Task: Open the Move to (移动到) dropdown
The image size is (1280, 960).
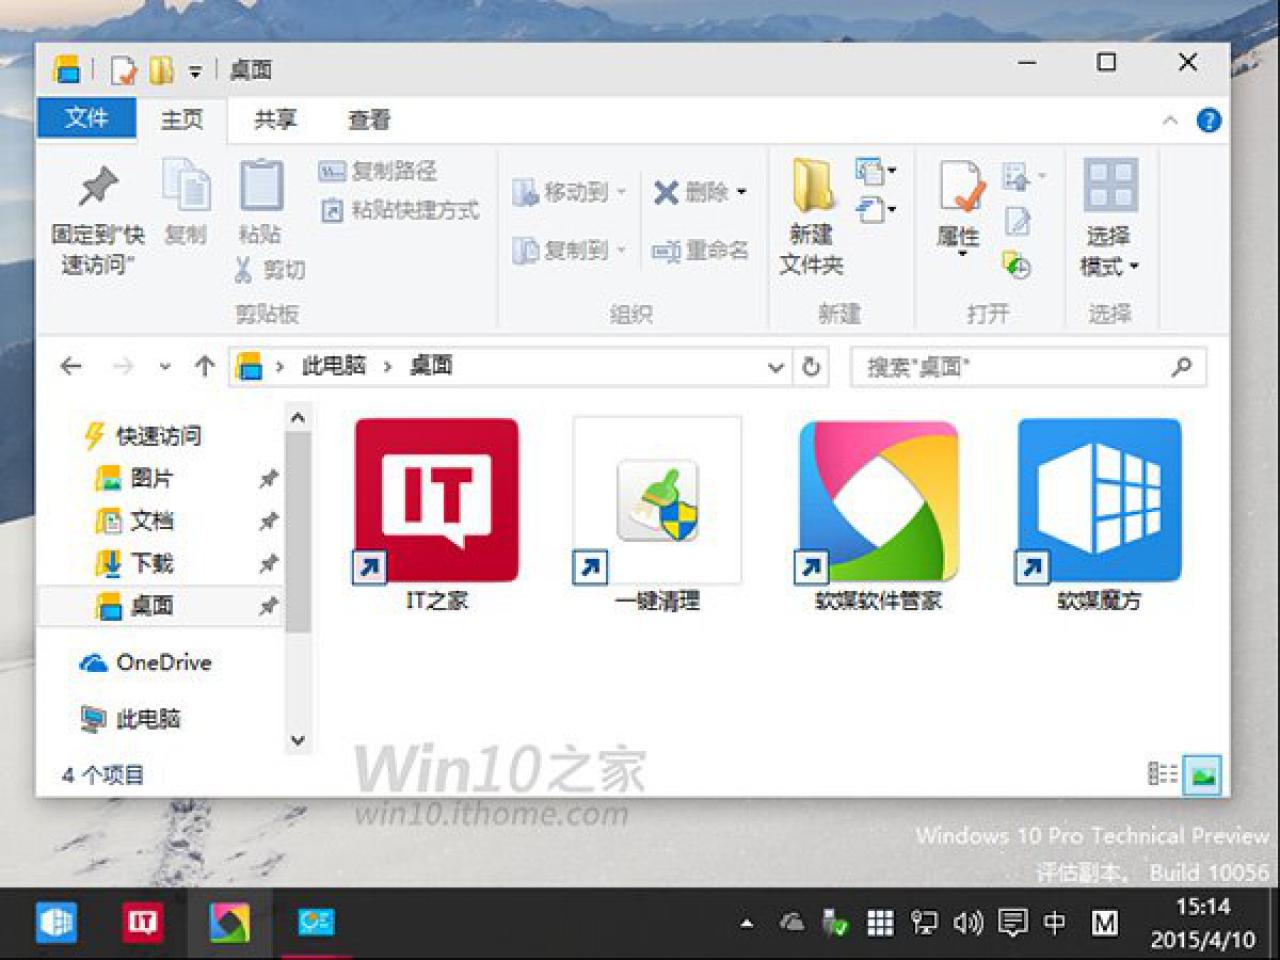Action: coord(569,192)
